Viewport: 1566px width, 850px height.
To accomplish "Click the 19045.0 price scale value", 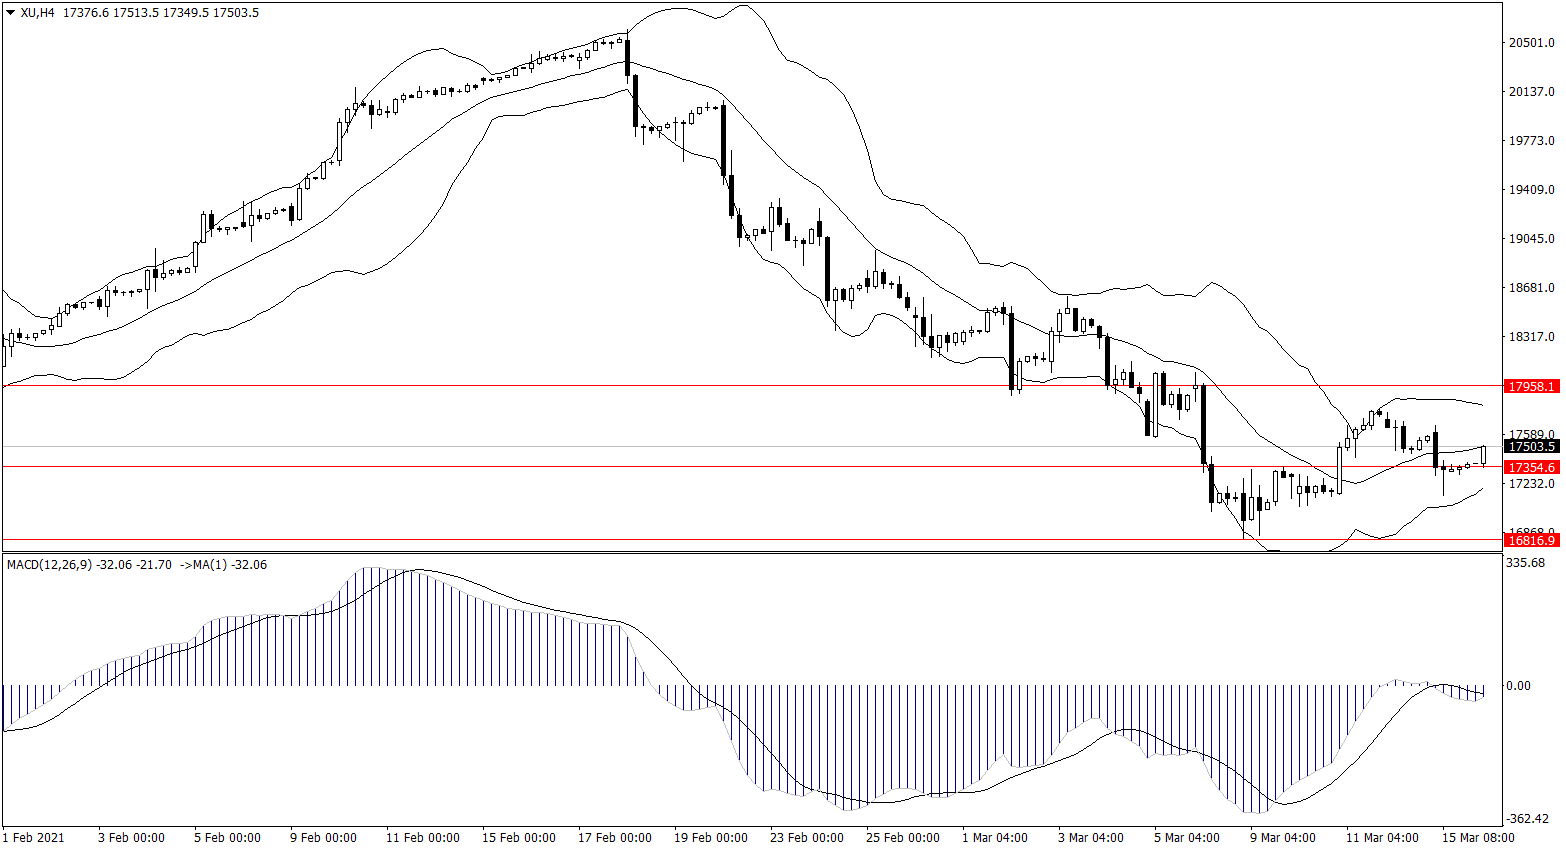I will [1531, 239].
